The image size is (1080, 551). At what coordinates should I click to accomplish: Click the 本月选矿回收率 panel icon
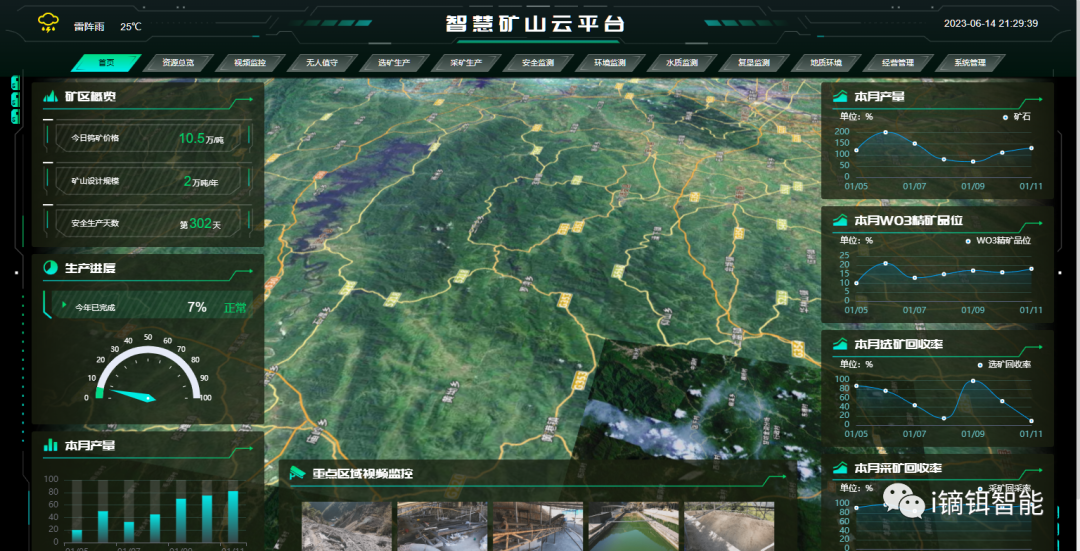click(840, 344)
